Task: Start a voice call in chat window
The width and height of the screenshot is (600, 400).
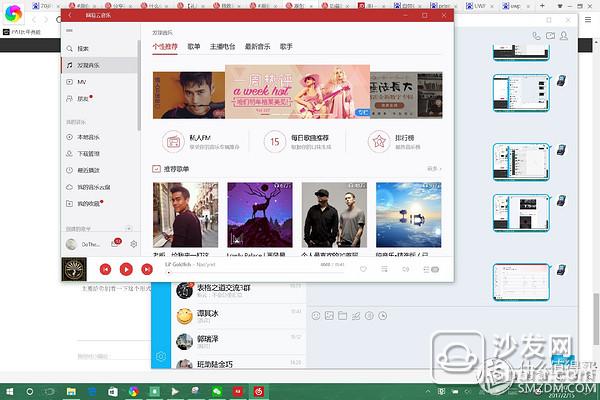Action: pyautogui.click(x=536, y=36)
